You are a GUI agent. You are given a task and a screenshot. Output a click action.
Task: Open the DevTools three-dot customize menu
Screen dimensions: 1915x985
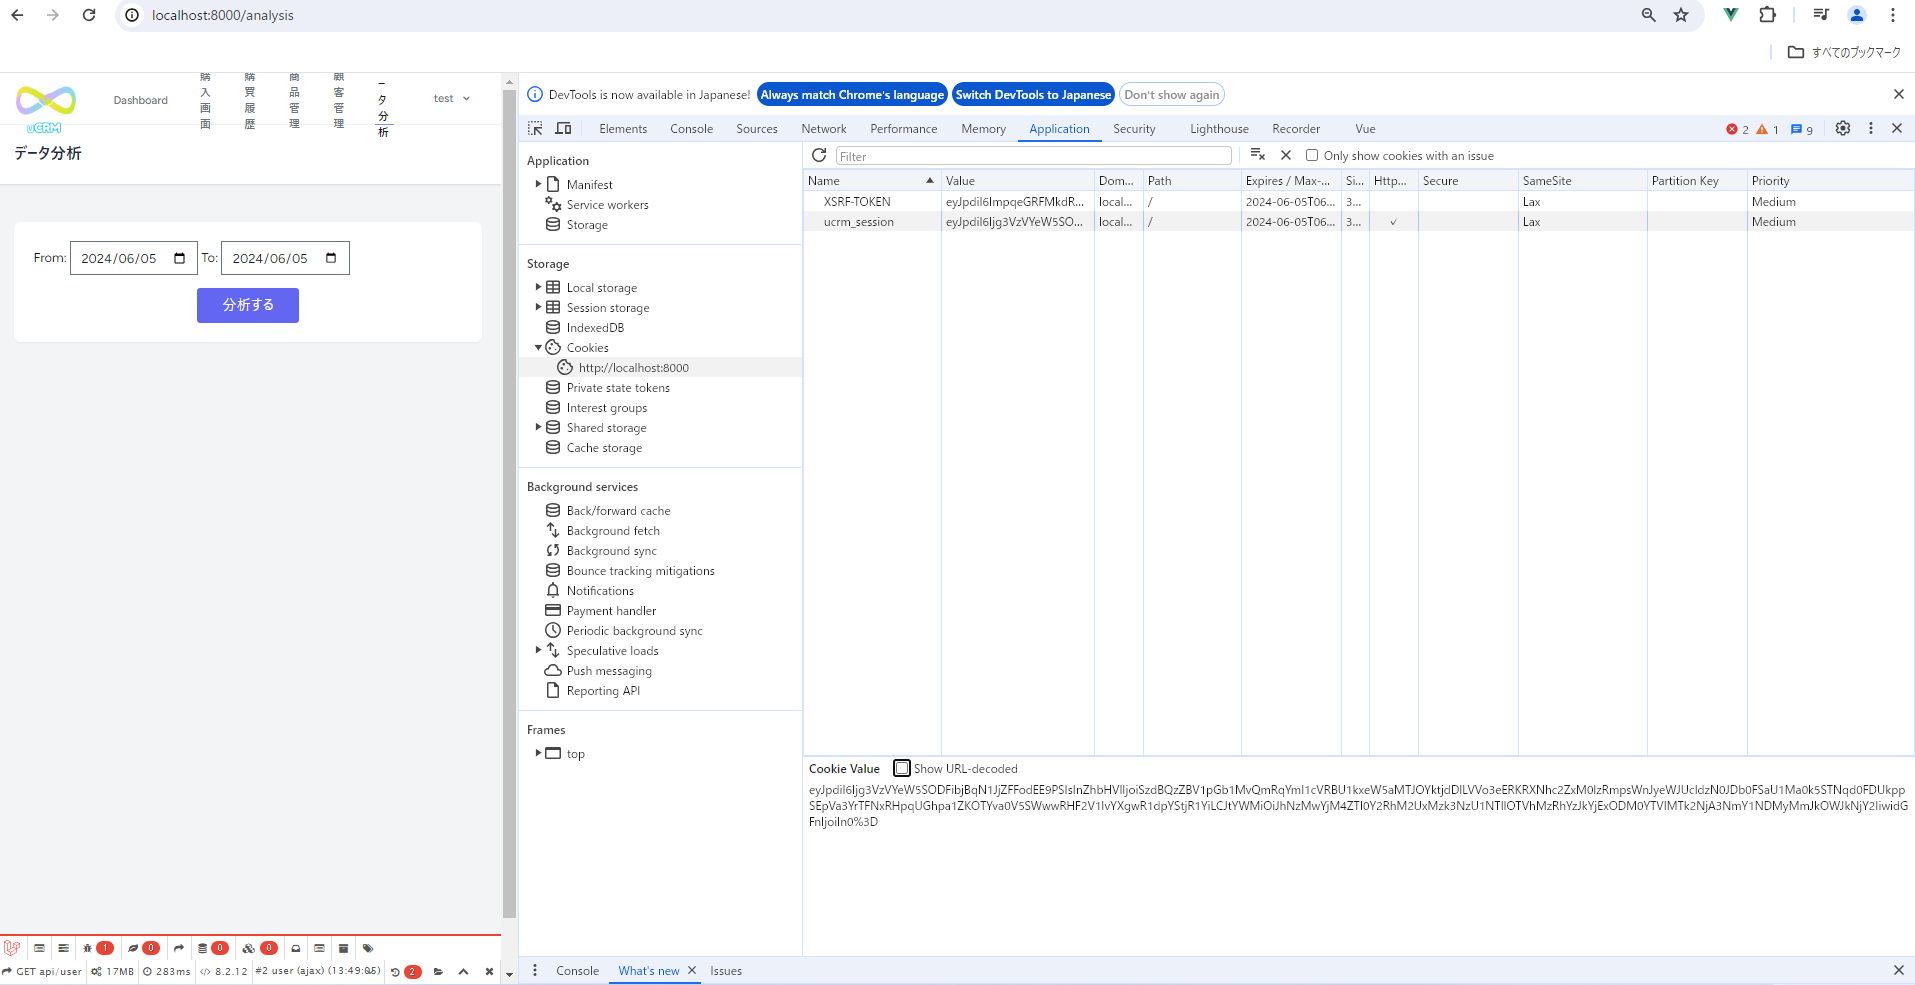pyautogui.click(x=1871, y=128)
